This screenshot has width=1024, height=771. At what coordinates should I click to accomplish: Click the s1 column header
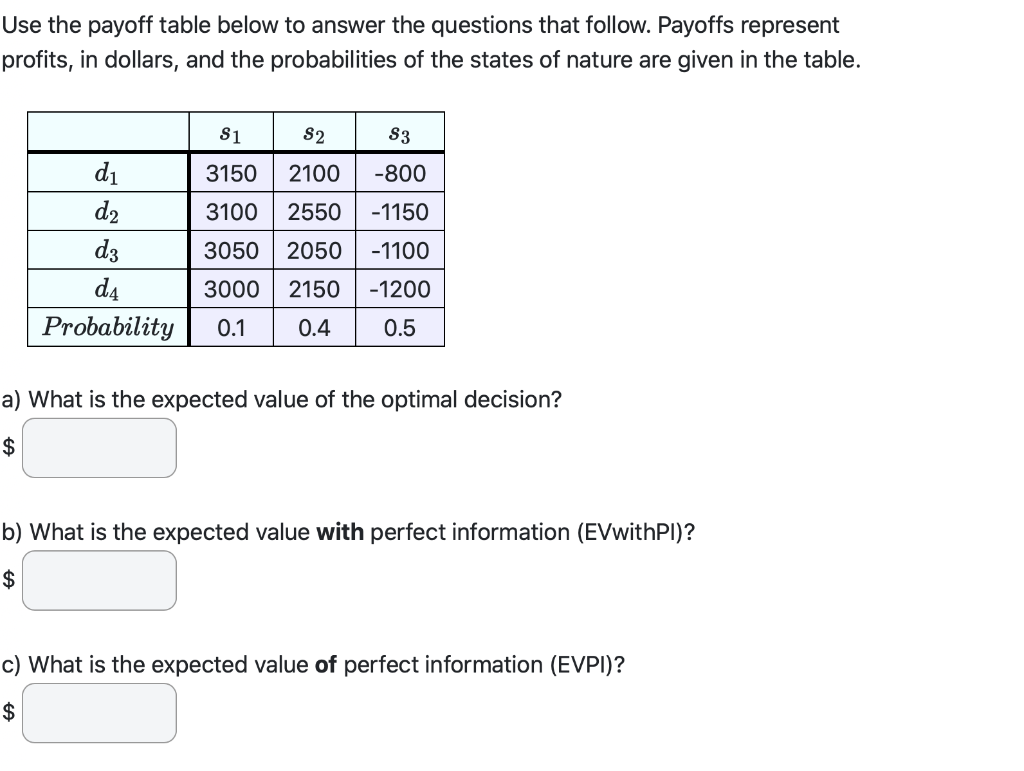[x=231, y=133]
